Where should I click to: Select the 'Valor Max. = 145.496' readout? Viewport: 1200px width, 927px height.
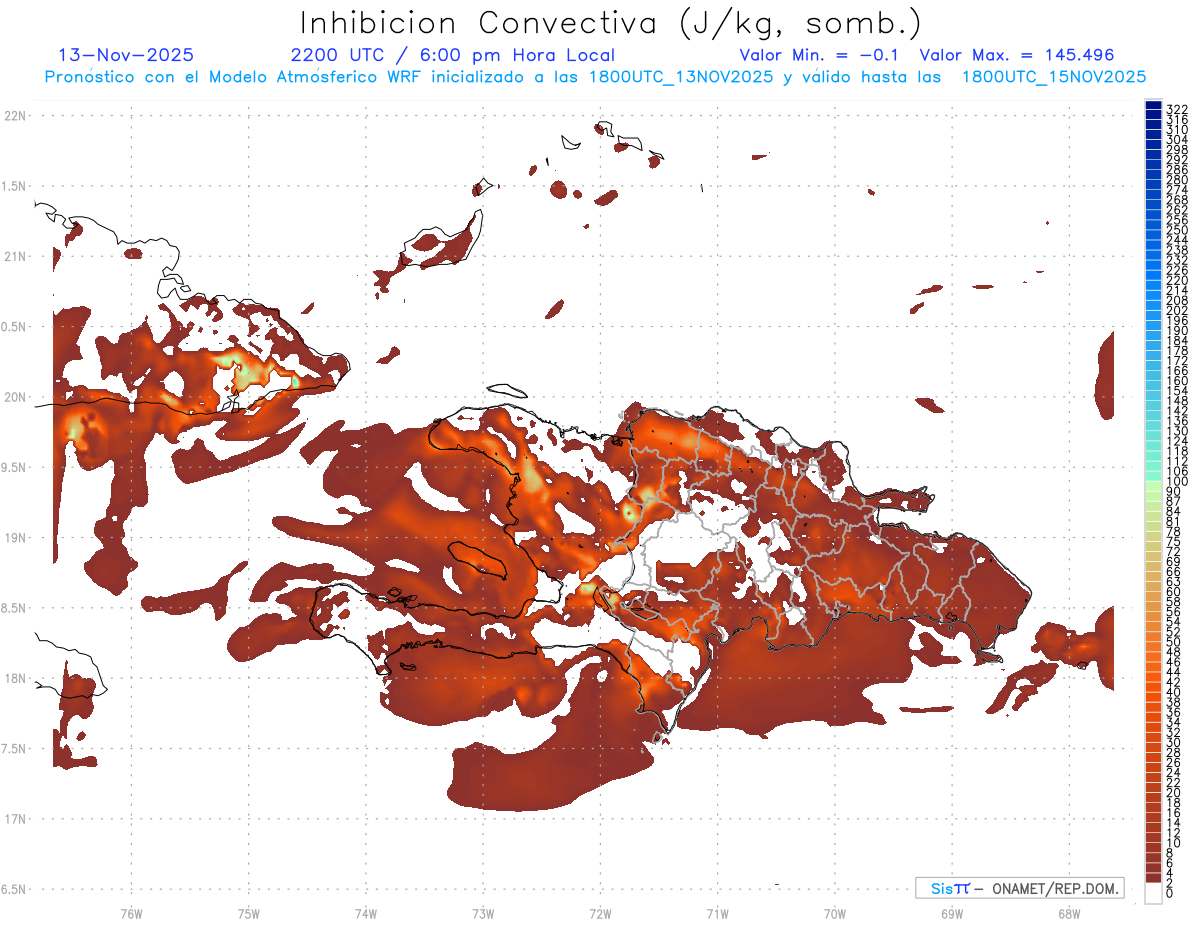(1017, 55)
